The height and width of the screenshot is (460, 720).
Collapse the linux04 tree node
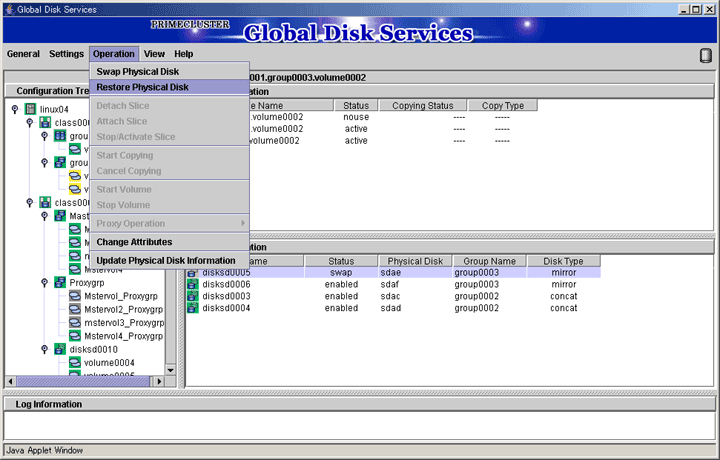coord(15,109)
